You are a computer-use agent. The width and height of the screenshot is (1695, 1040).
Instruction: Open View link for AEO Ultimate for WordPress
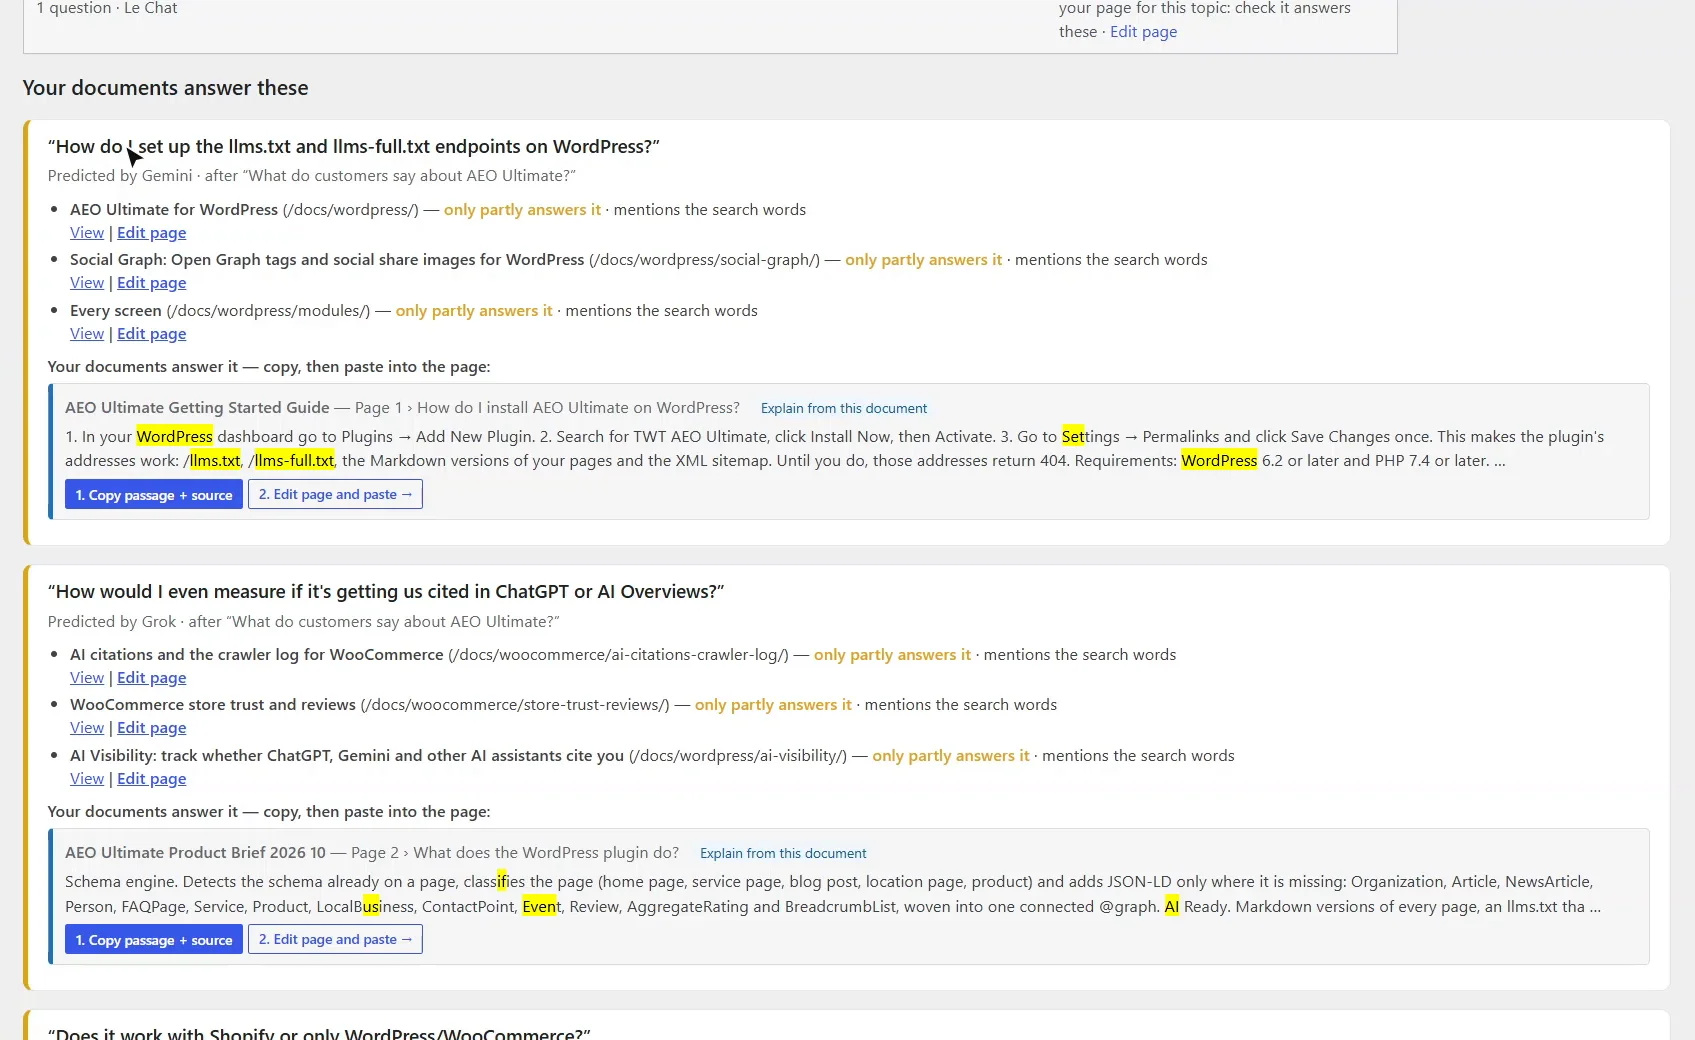87,233
